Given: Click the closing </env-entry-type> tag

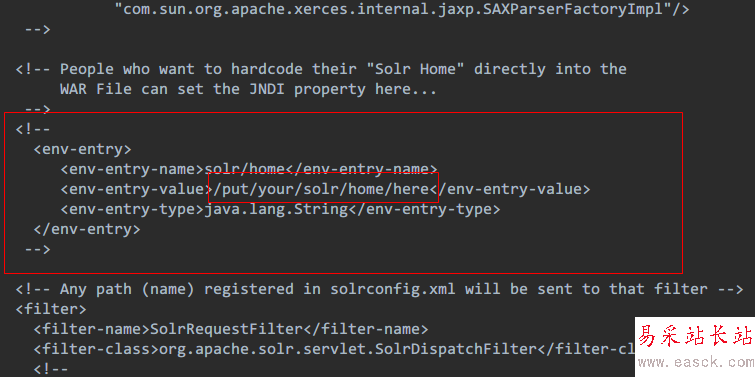Looking at the screenshot, I should coord(424,209).
